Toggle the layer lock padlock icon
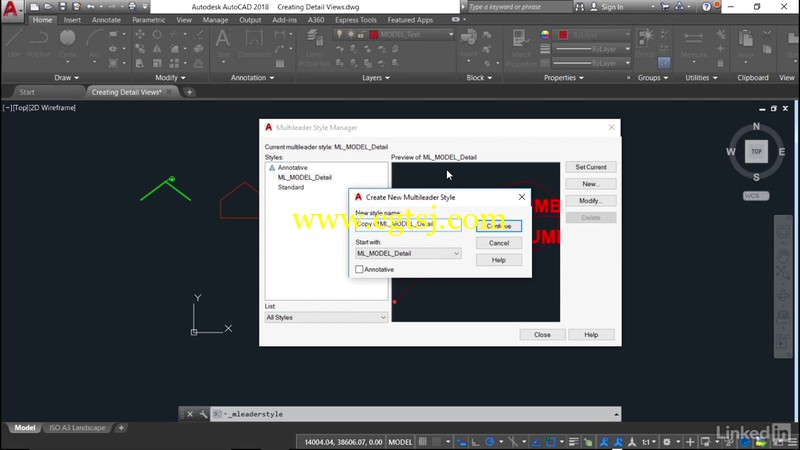 361,34
